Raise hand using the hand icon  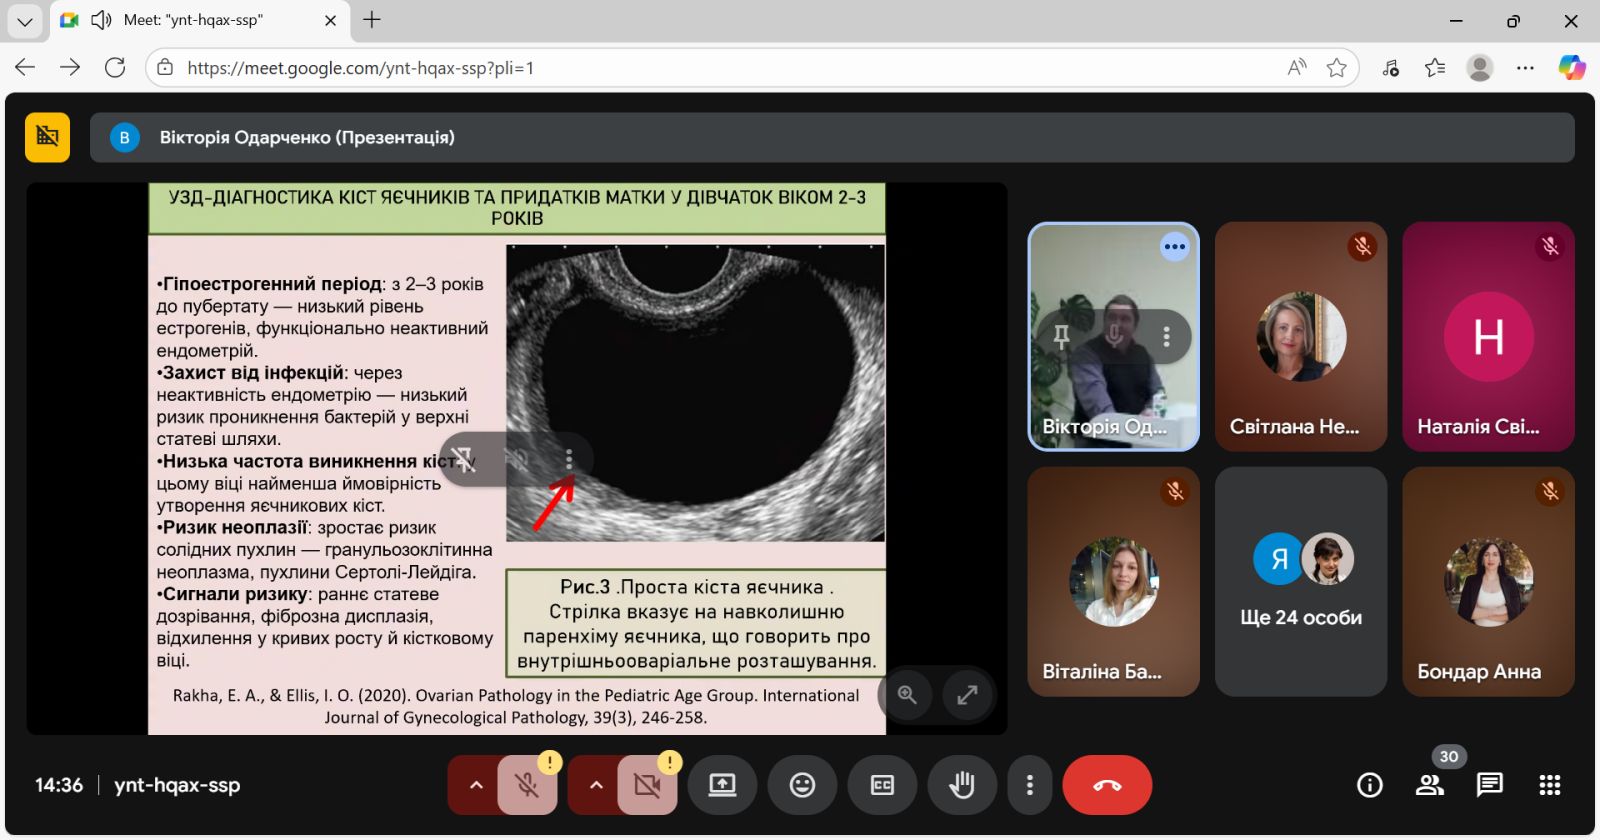tap(962, 785)
